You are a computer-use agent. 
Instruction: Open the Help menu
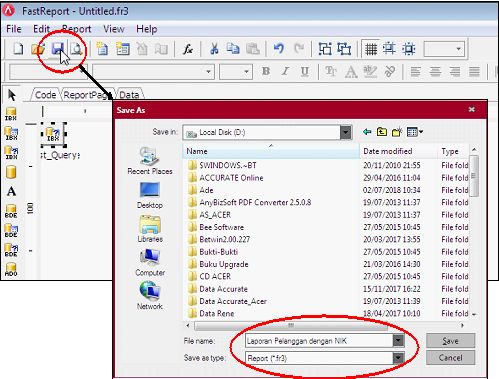(147, 29)
